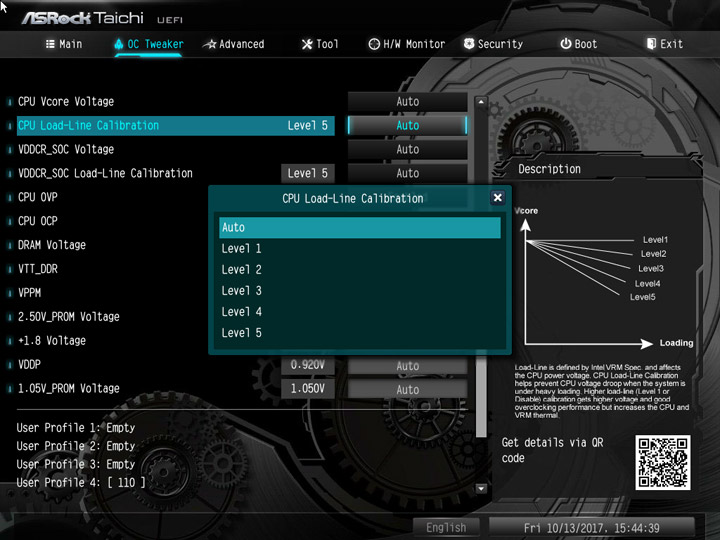
Task: Select Auto in the popup list
Action: point(360,227)
